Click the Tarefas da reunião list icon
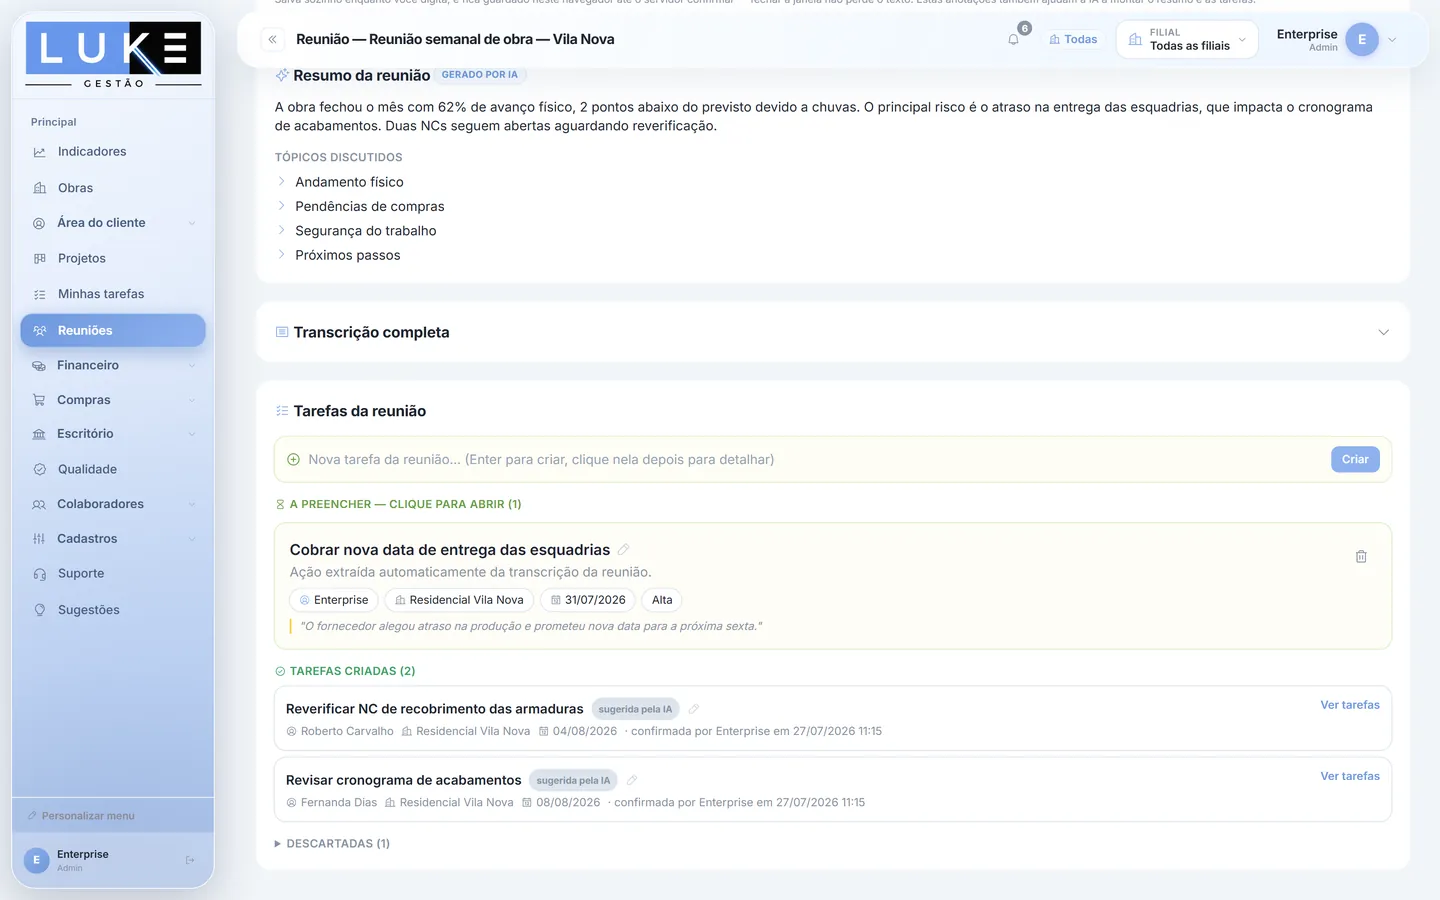1440x900 pixels. click(282, 411)
